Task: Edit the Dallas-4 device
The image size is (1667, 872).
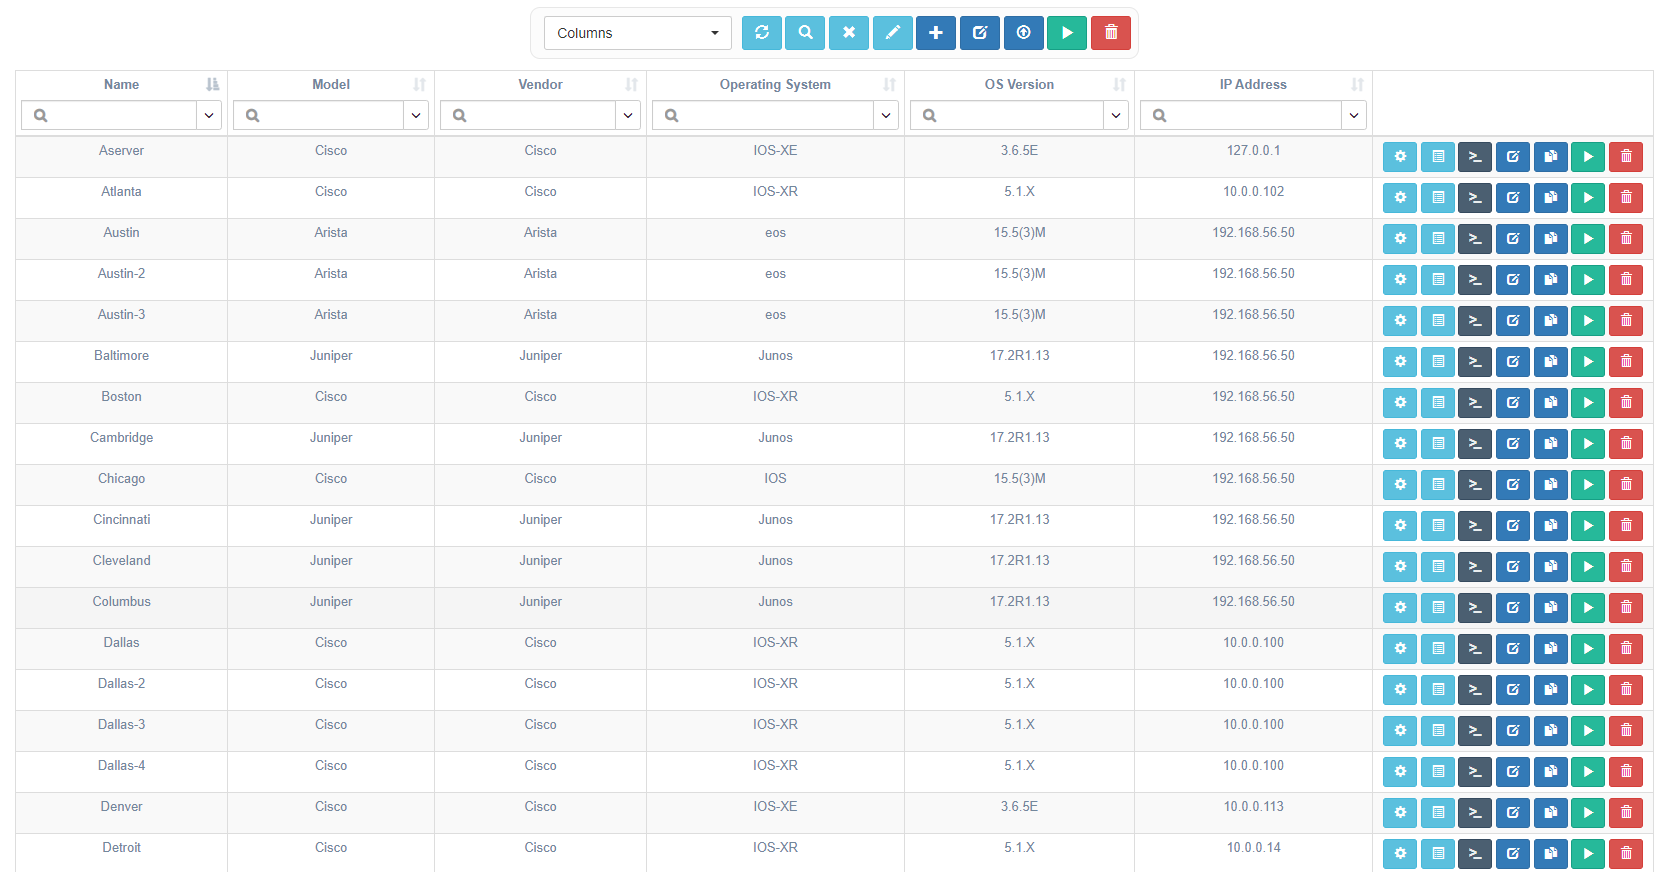Action: [x=1513, y=772]
